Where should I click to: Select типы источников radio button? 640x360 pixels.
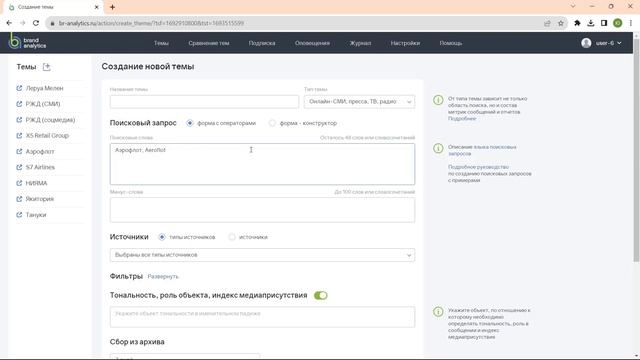coord(162,237)
